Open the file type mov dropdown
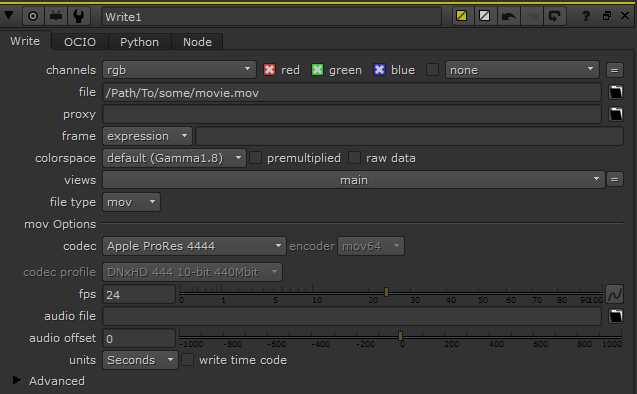637x394 pixels. [131, 202]
